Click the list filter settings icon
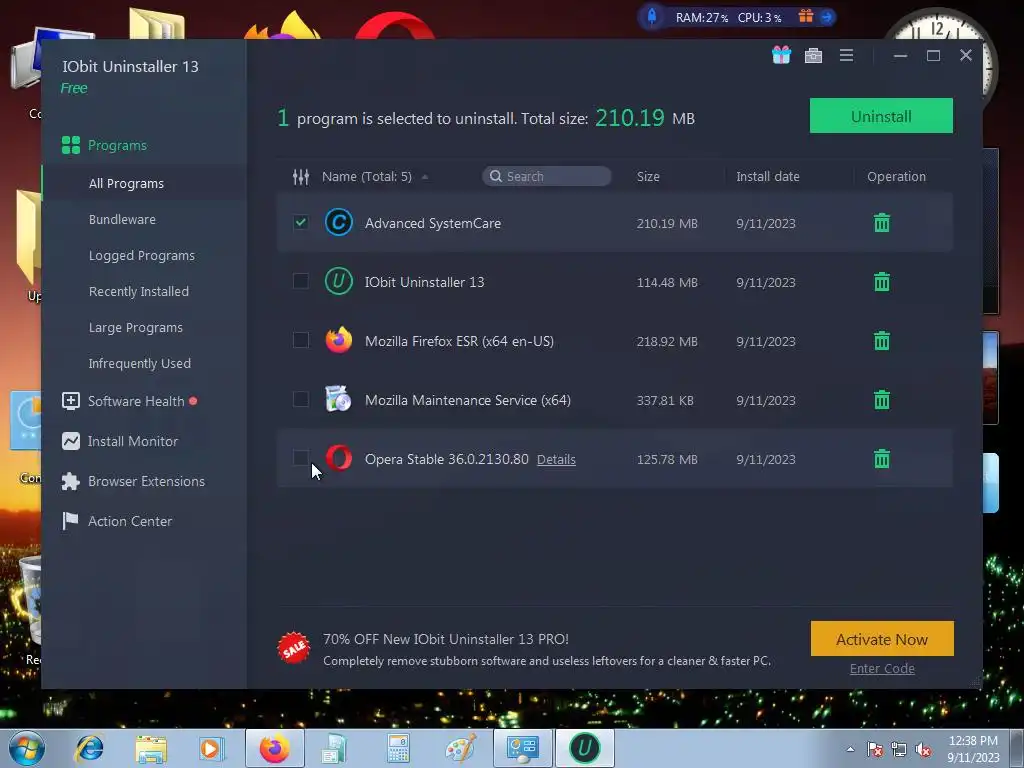Viewport: 1024px width, 768px height. (300, 176)
